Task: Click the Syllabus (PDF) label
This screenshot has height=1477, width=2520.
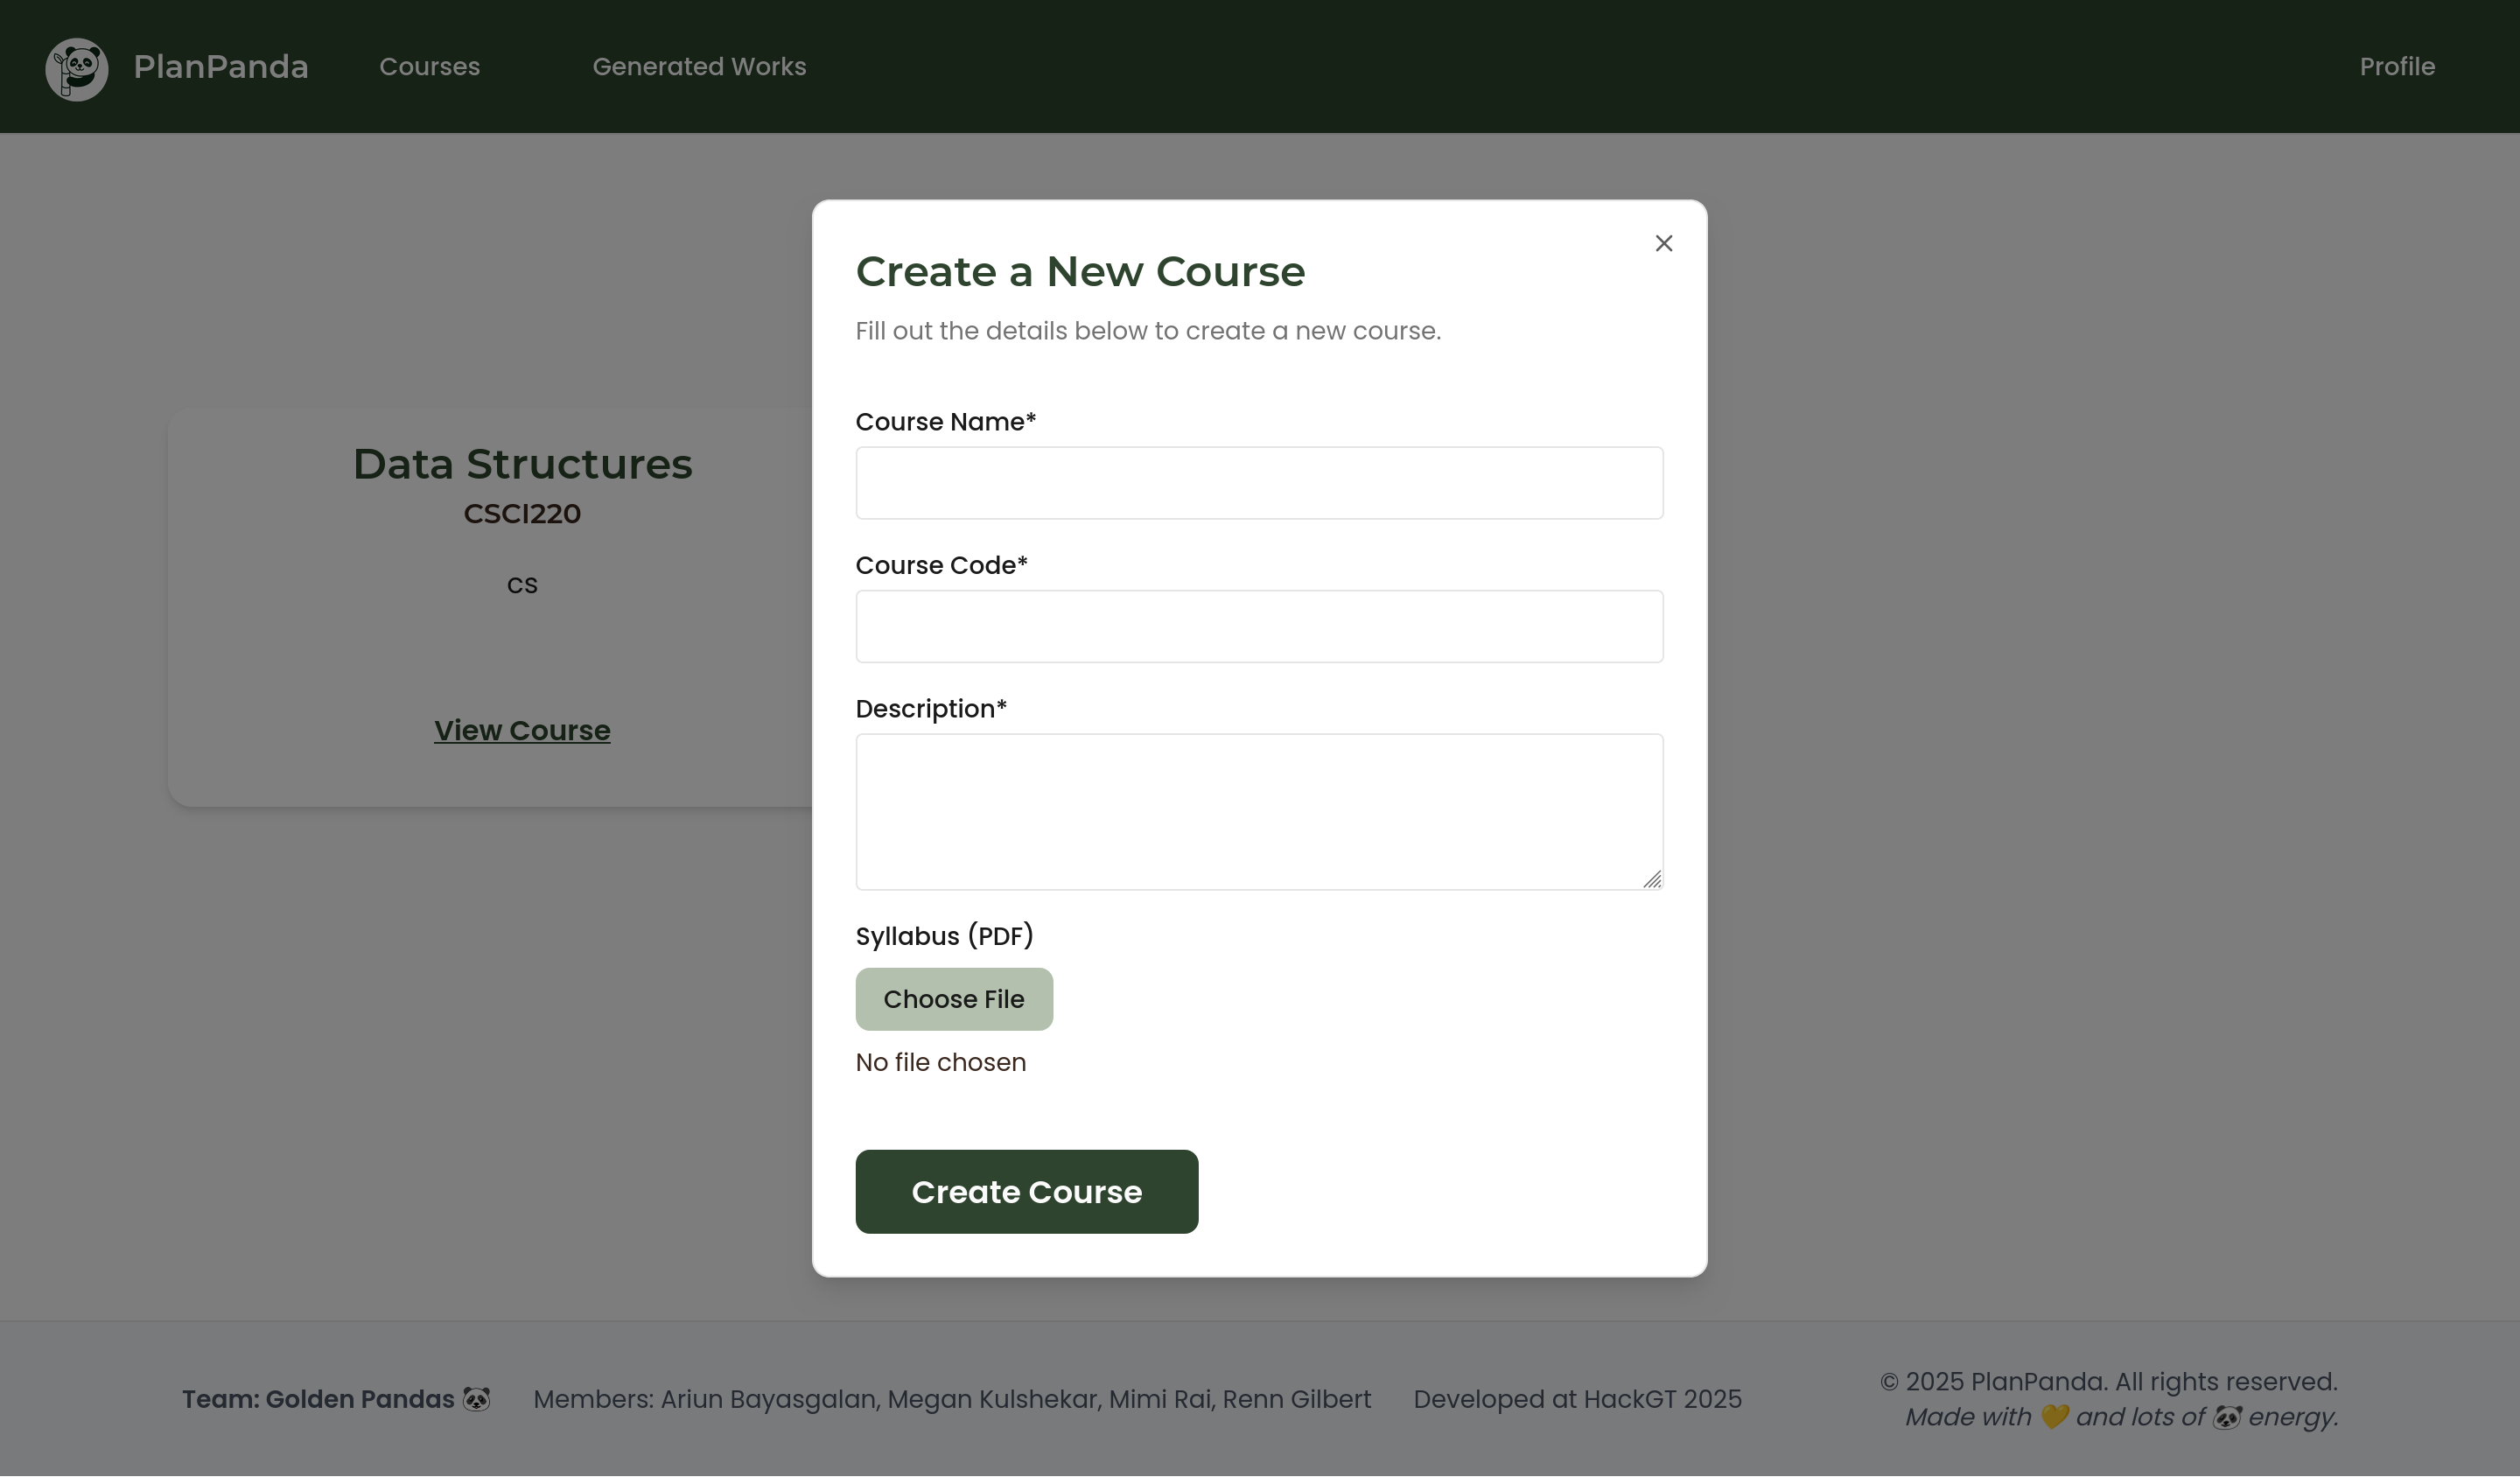Action: [x=944, y=936]
